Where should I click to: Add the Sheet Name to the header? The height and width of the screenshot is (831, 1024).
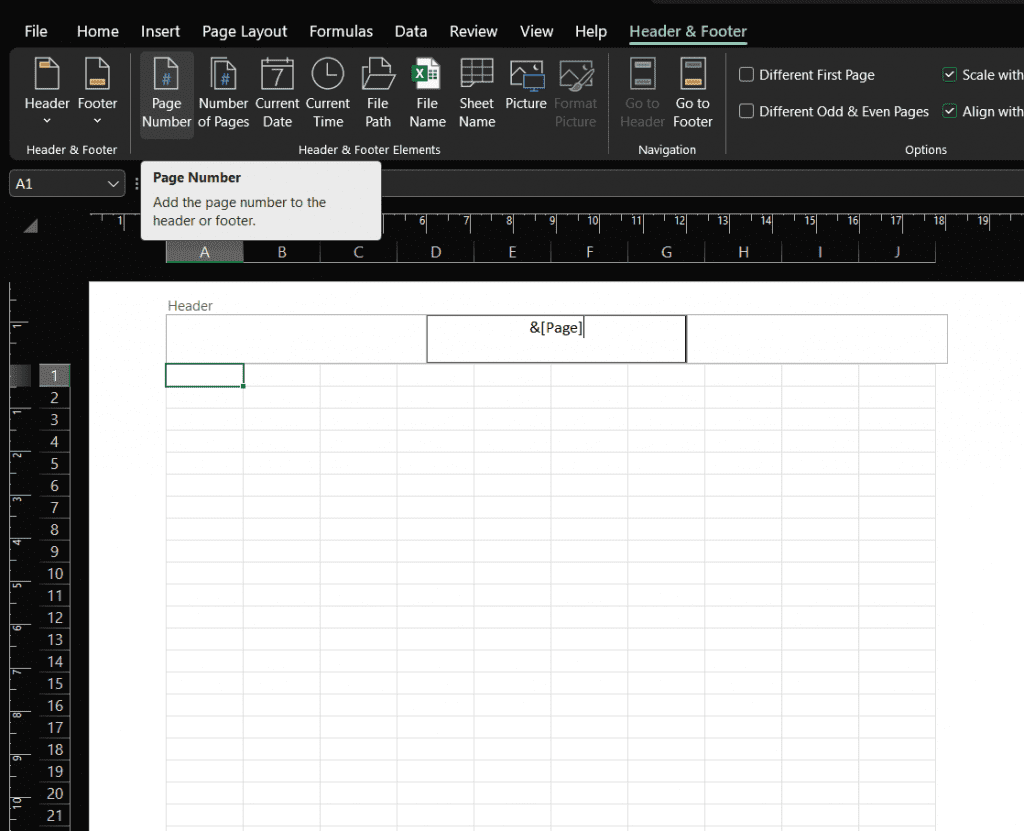click(x=476, y=90)
